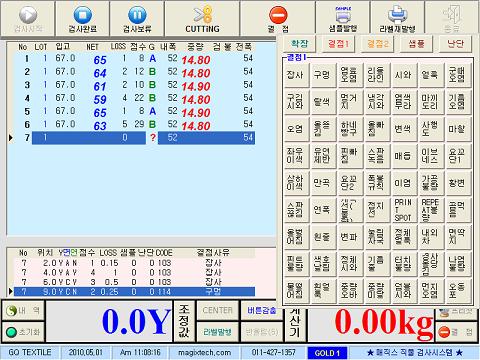Click the 라벨발행 label print button
The width and height of the screenshot is (480, 360).
tap(217, 332)
